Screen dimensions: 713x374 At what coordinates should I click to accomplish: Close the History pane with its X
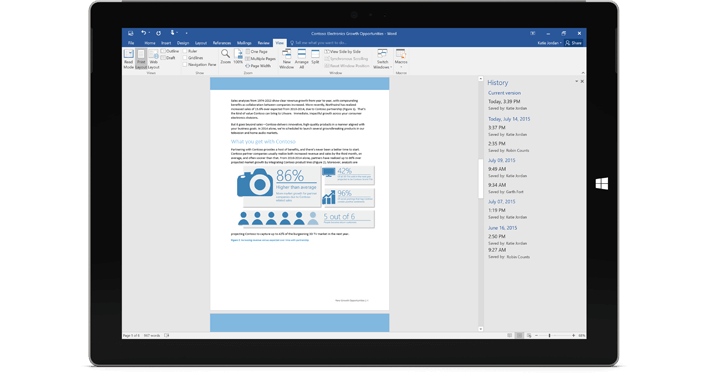click(582, 81)
